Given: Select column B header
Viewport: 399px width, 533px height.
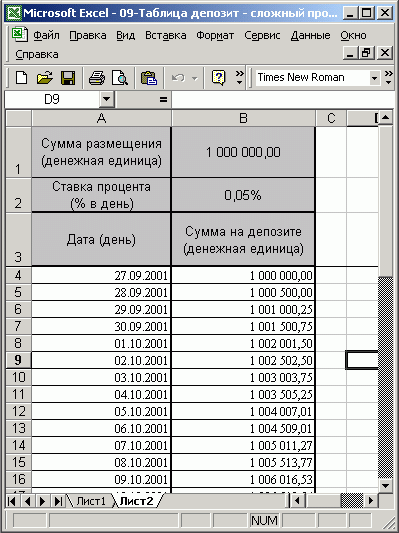Looking at the screenshot, I should point(243,118).
